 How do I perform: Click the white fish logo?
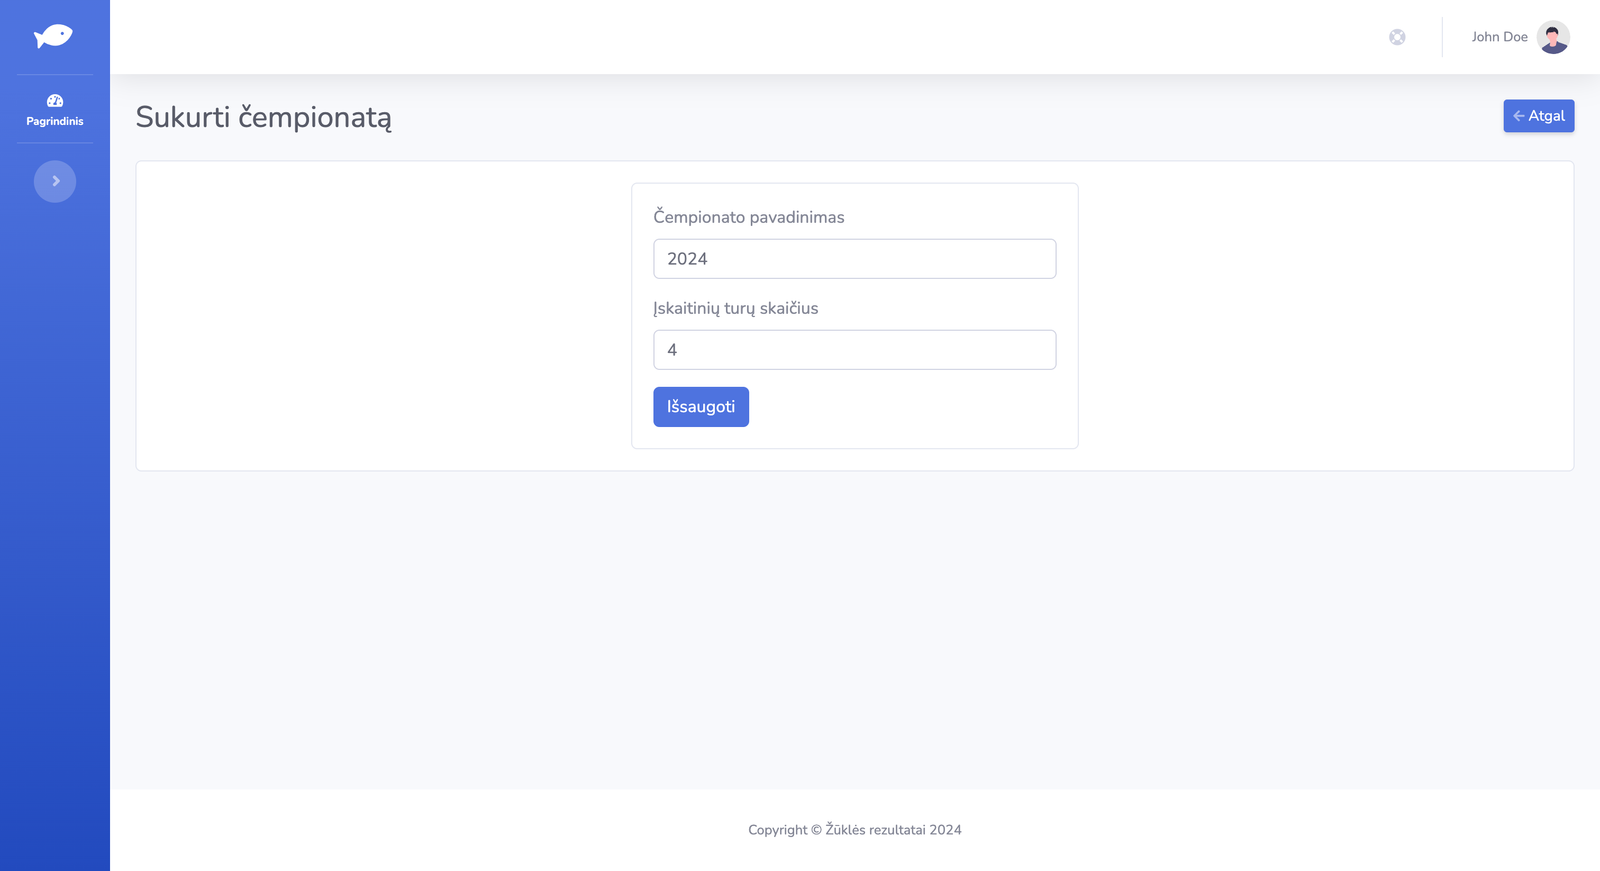pos(53,37)
